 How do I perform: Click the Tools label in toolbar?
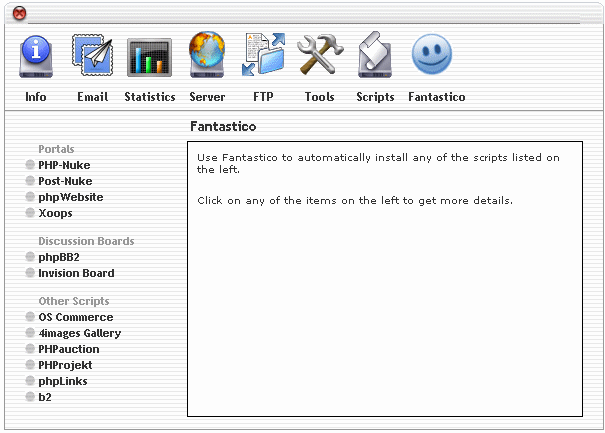pyautogui.click(x=319, y=97)
